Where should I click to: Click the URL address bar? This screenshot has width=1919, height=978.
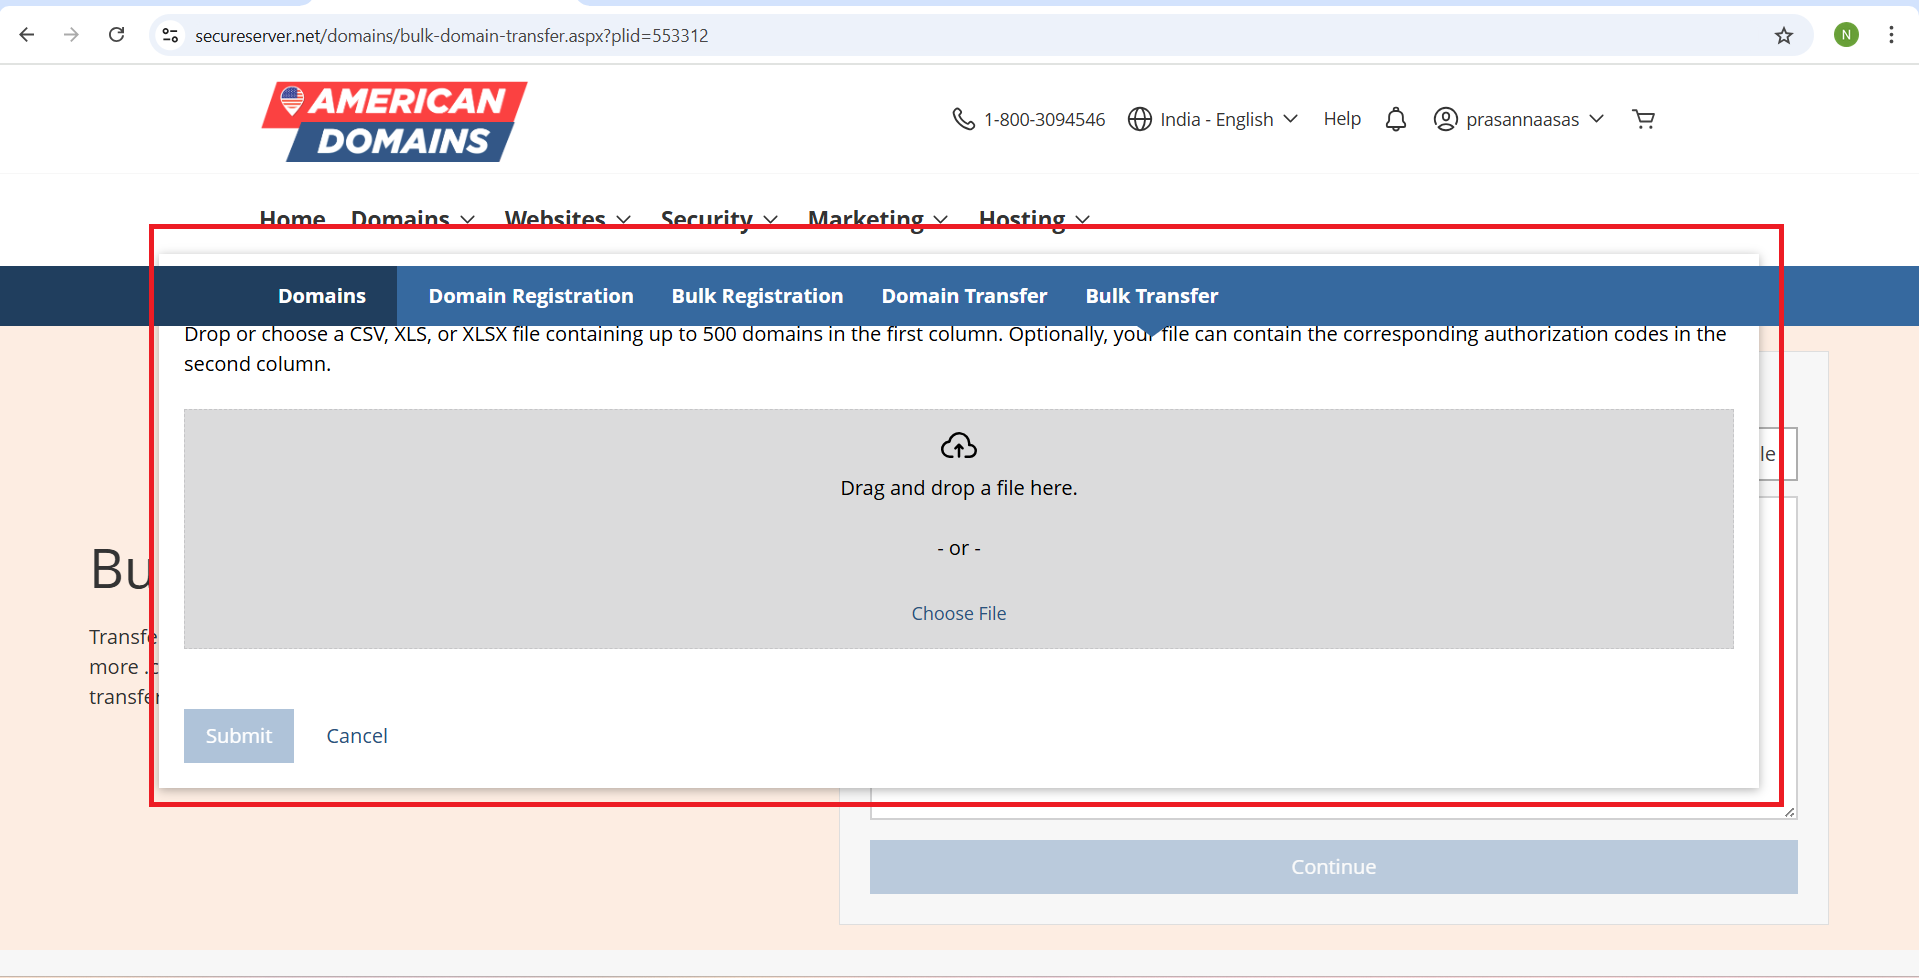pos(900,36)
